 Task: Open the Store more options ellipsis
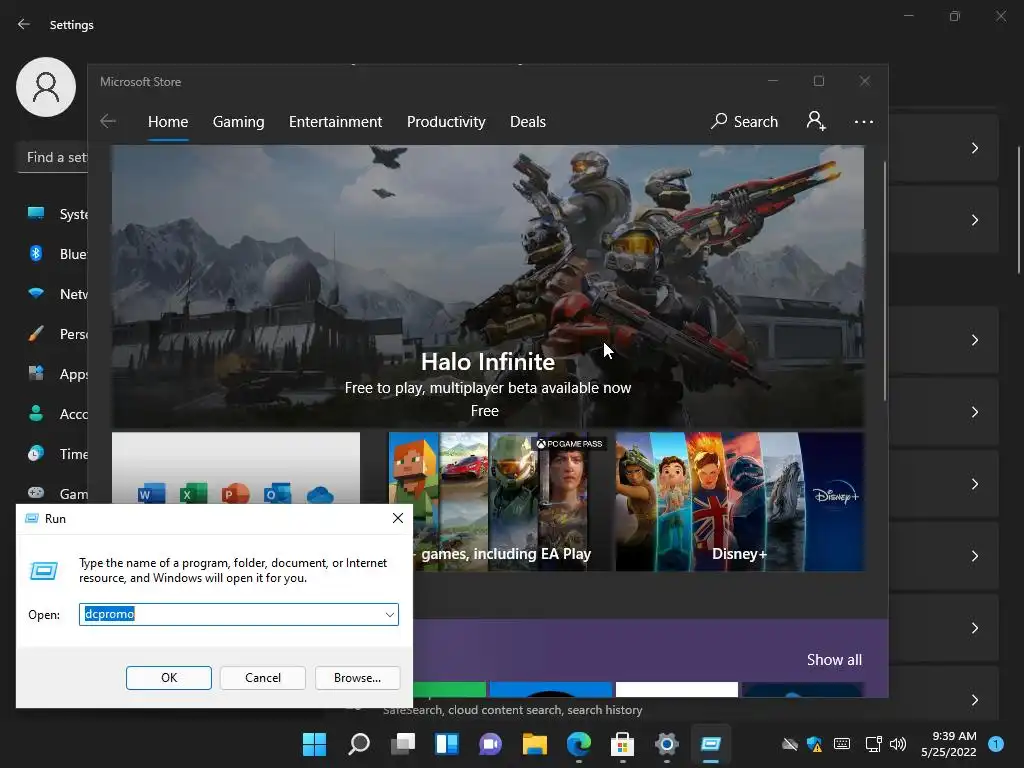coord(863,121)
